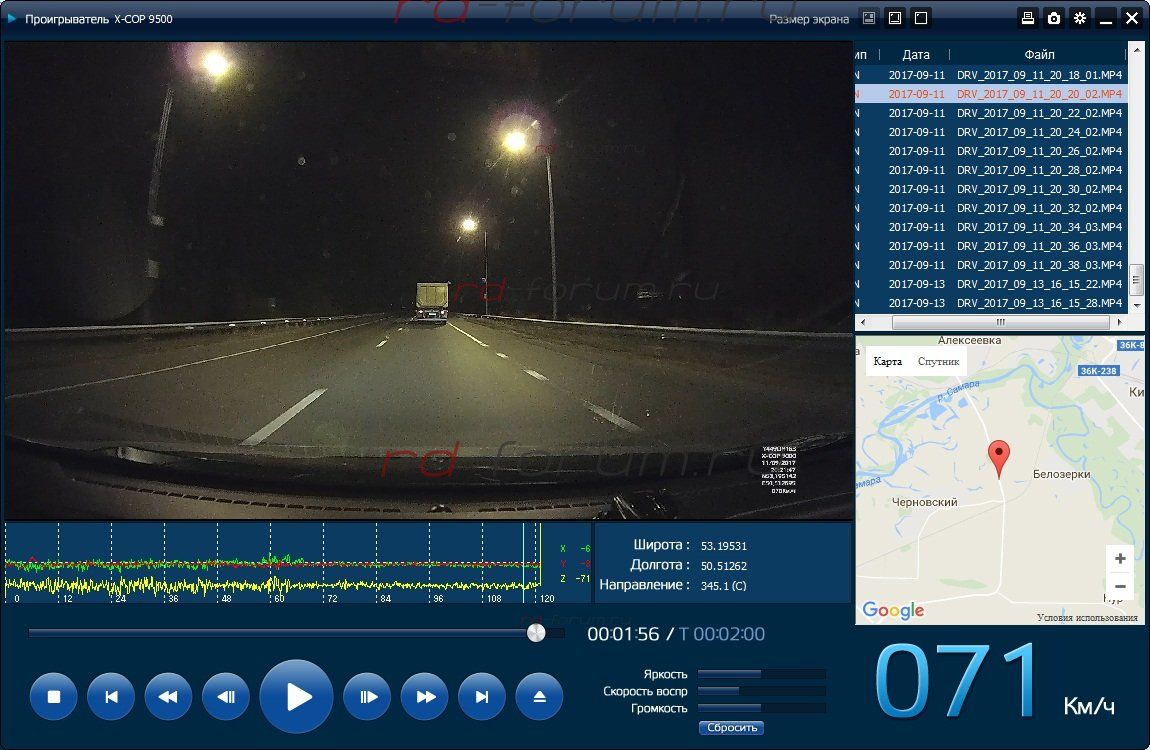The height and width of the screenshot is (750, 1150).
Task: Click the Сбросить reset button
Action: tap(732, 728)
